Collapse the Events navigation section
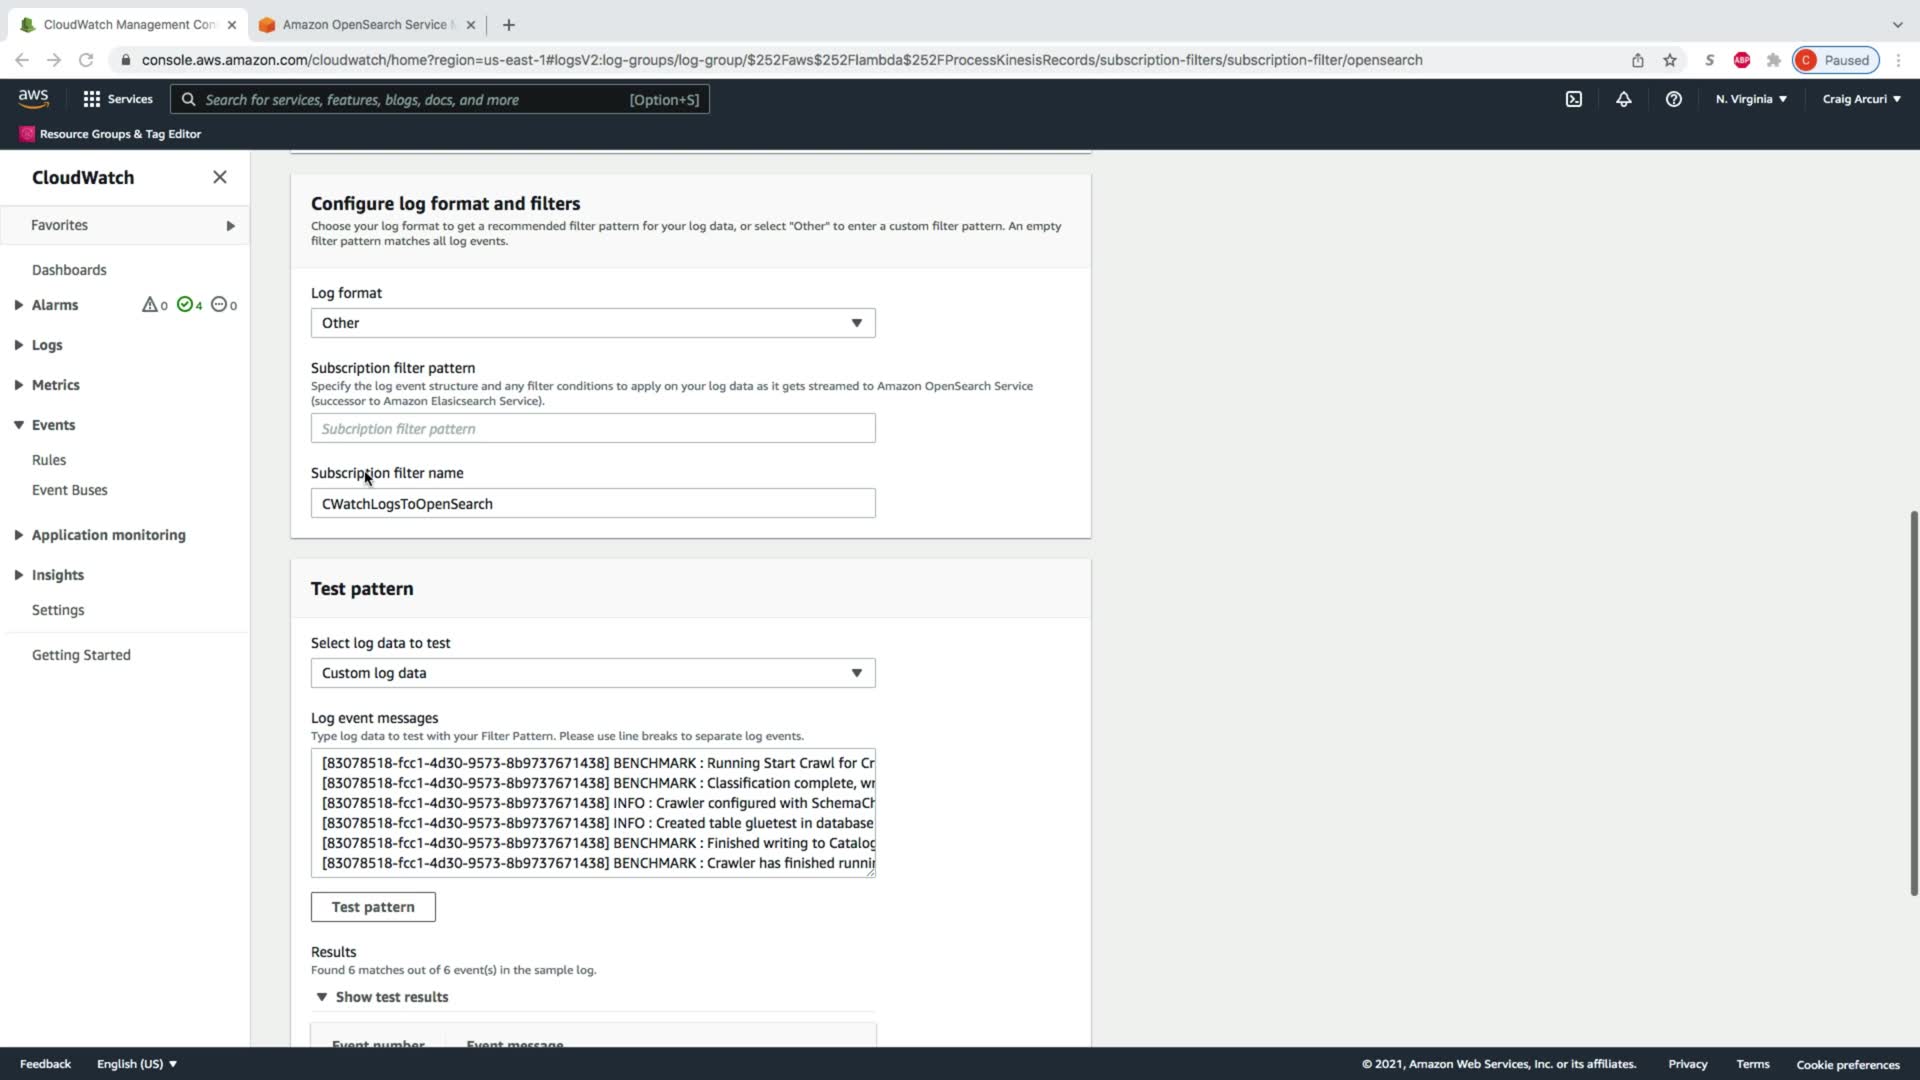The width and height of the screenshot is (1920, 1080). pyautogui.click(x=52, y=425)
